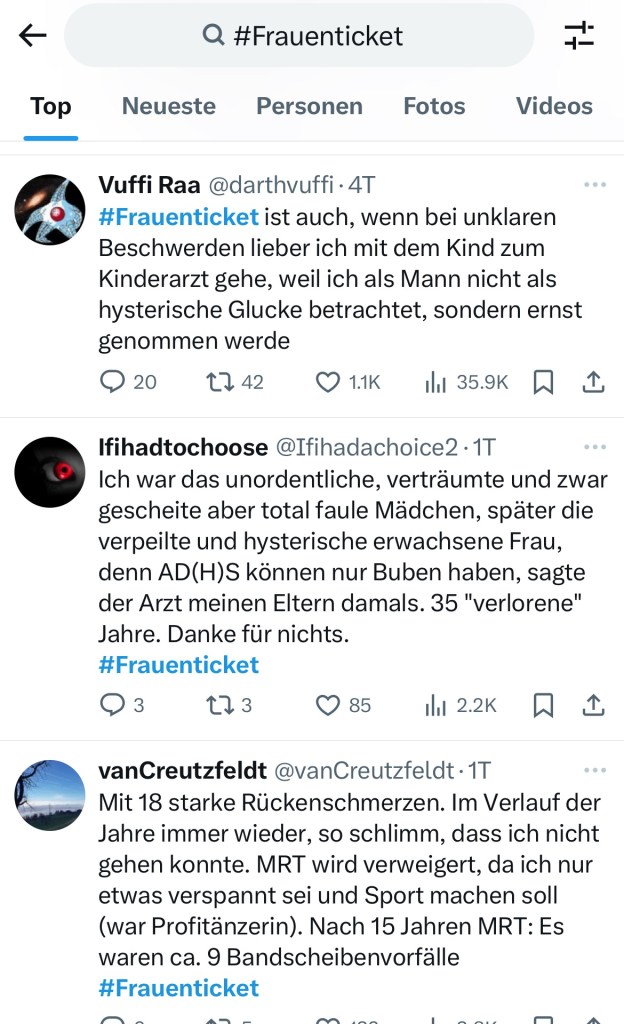
Task: Open the Fotos tab
Action: point(434,106)
